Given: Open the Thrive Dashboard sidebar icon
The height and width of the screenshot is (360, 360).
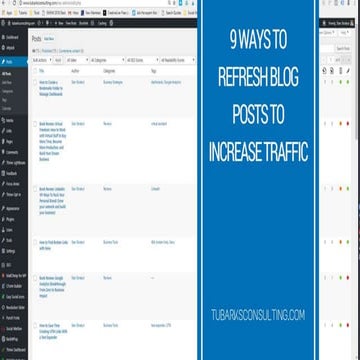Looking at the screenshot, I should tap(3, 350).
